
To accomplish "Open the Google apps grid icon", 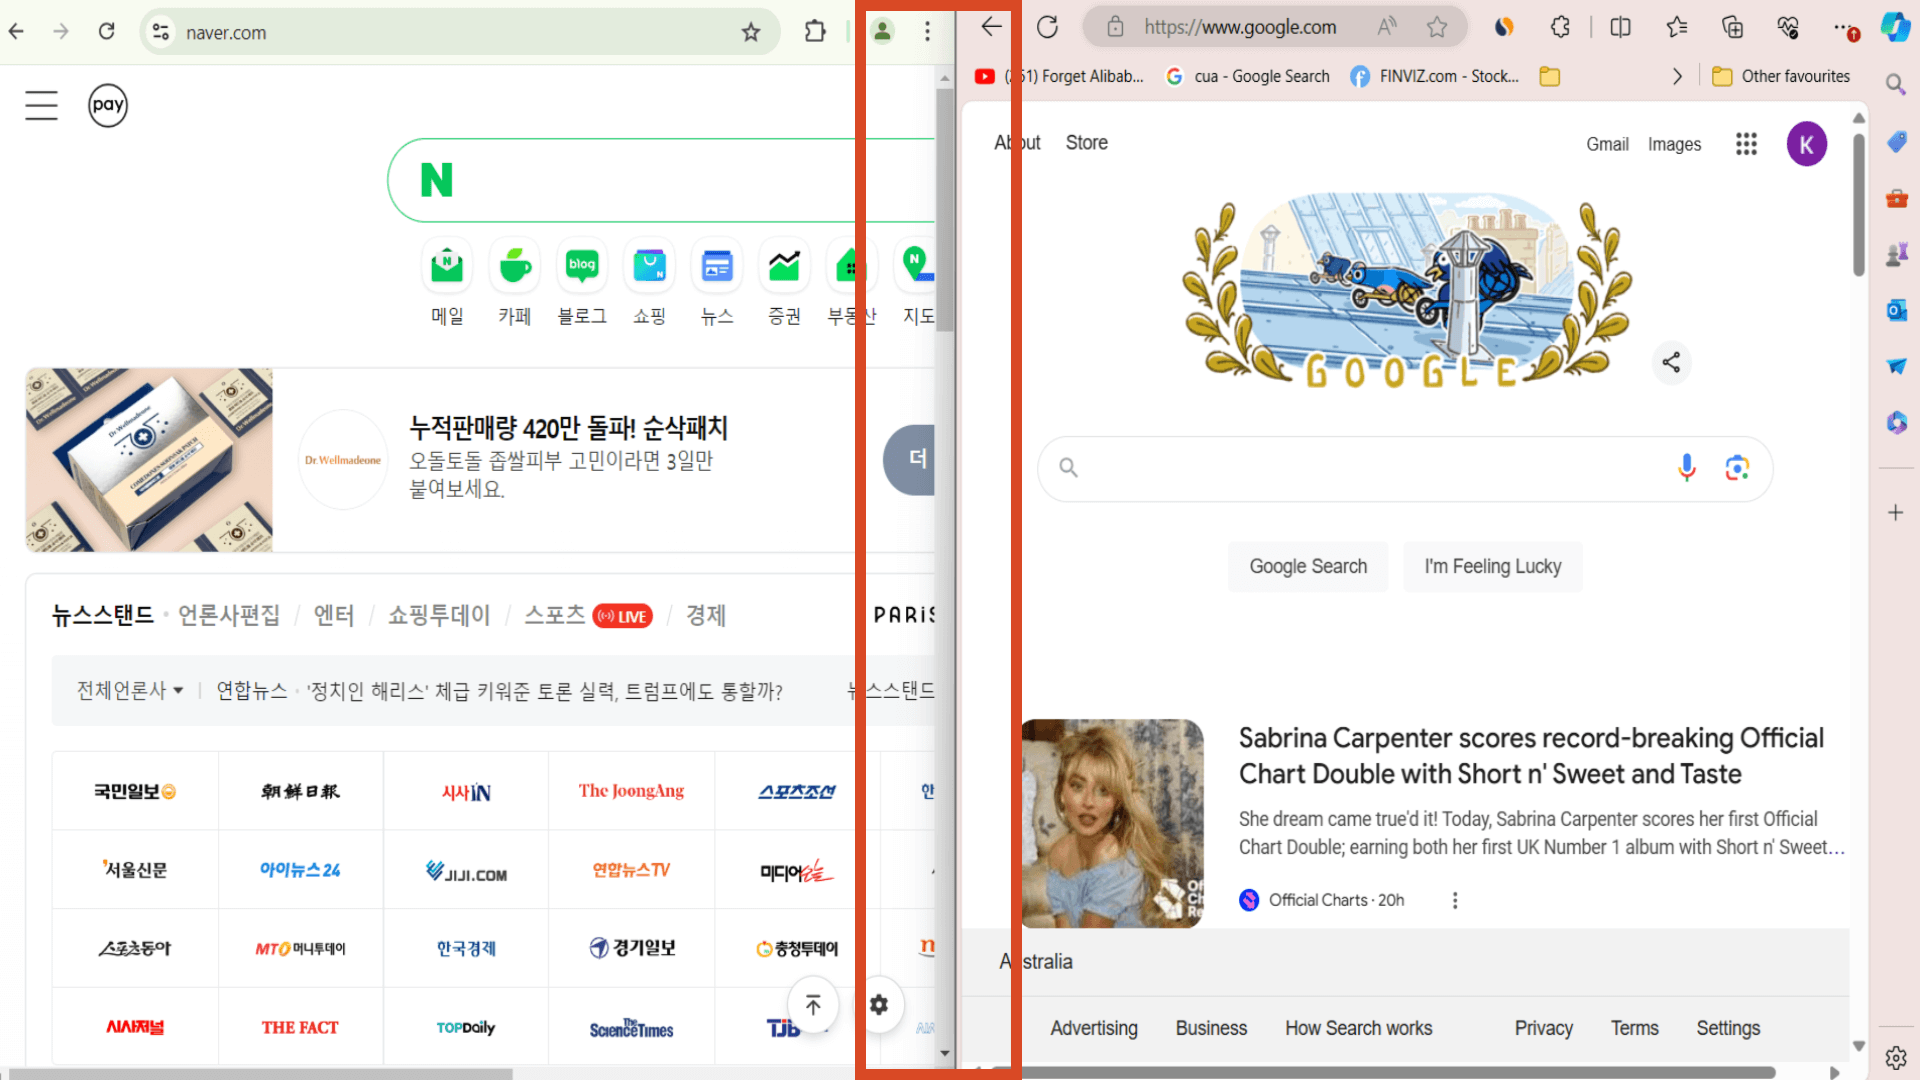I will [x=1746, y=144].
